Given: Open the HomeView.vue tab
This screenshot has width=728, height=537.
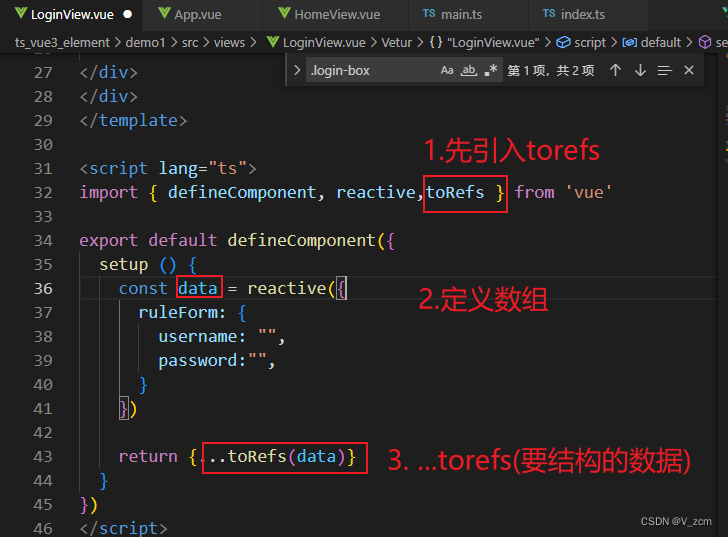Looking at the screenshot, I should [x=337, y=14].
